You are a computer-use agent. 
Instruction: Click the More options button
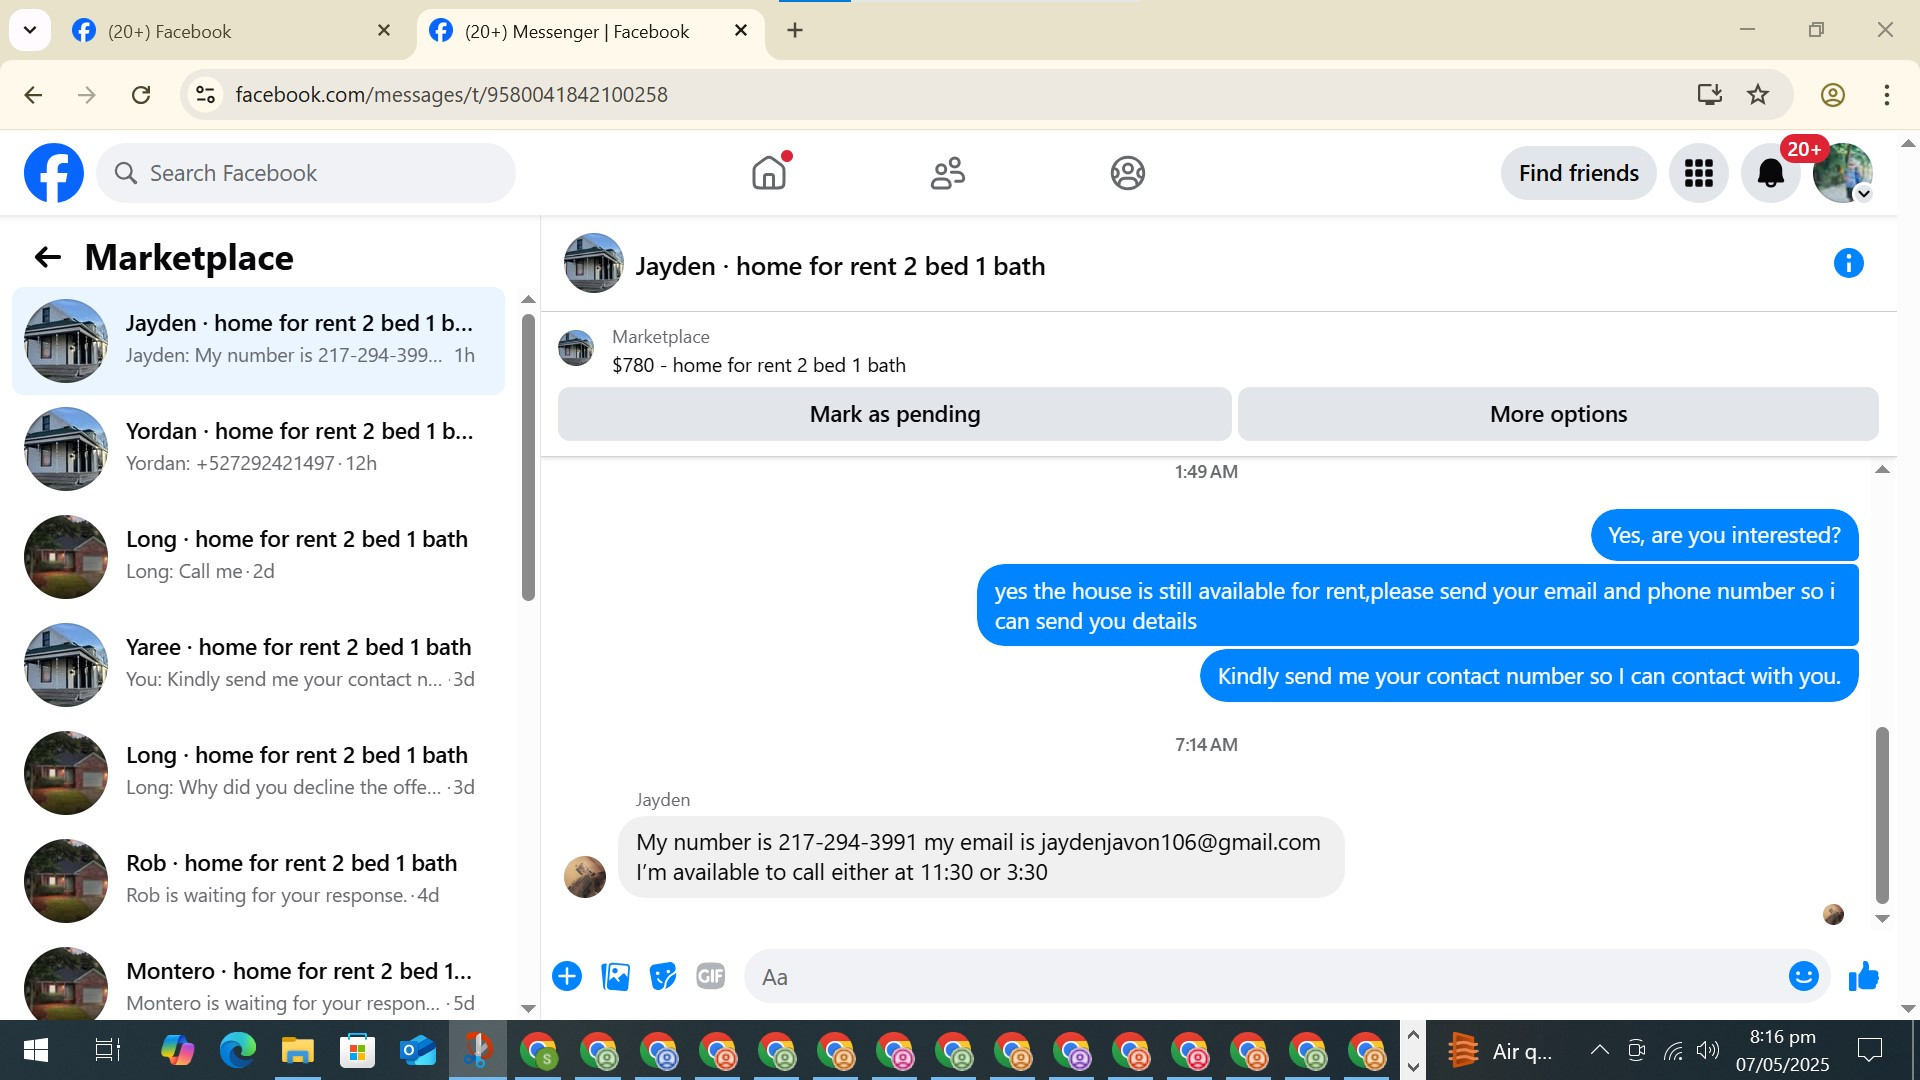1557,414
